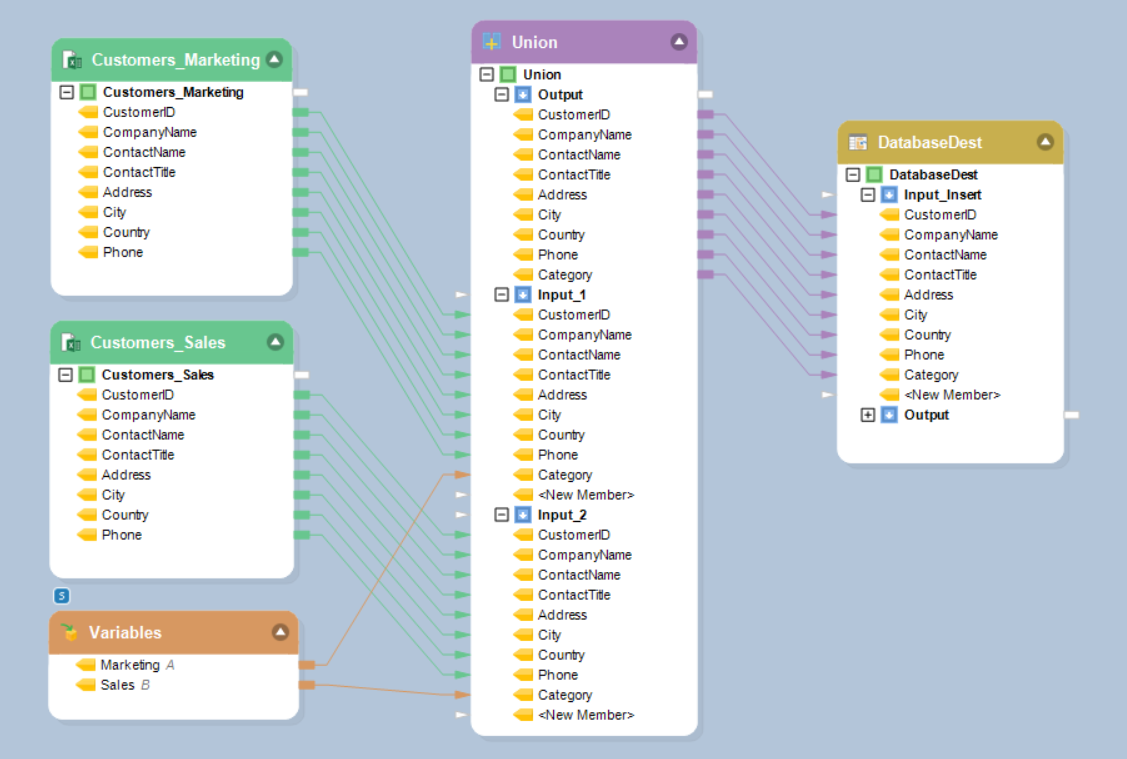Click the small blue S badge icon
This screenshot has width=1127, height=759.
pos(62,596)
